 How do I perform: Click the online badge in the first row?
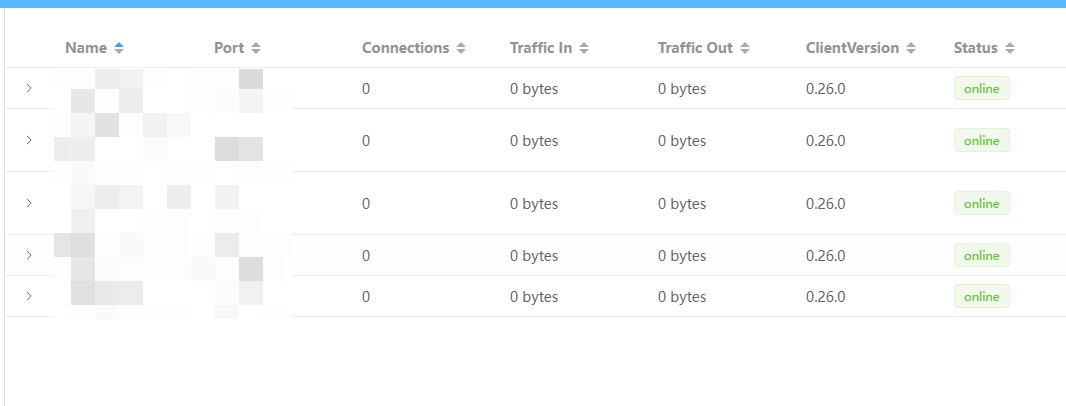tap(981, 89)
